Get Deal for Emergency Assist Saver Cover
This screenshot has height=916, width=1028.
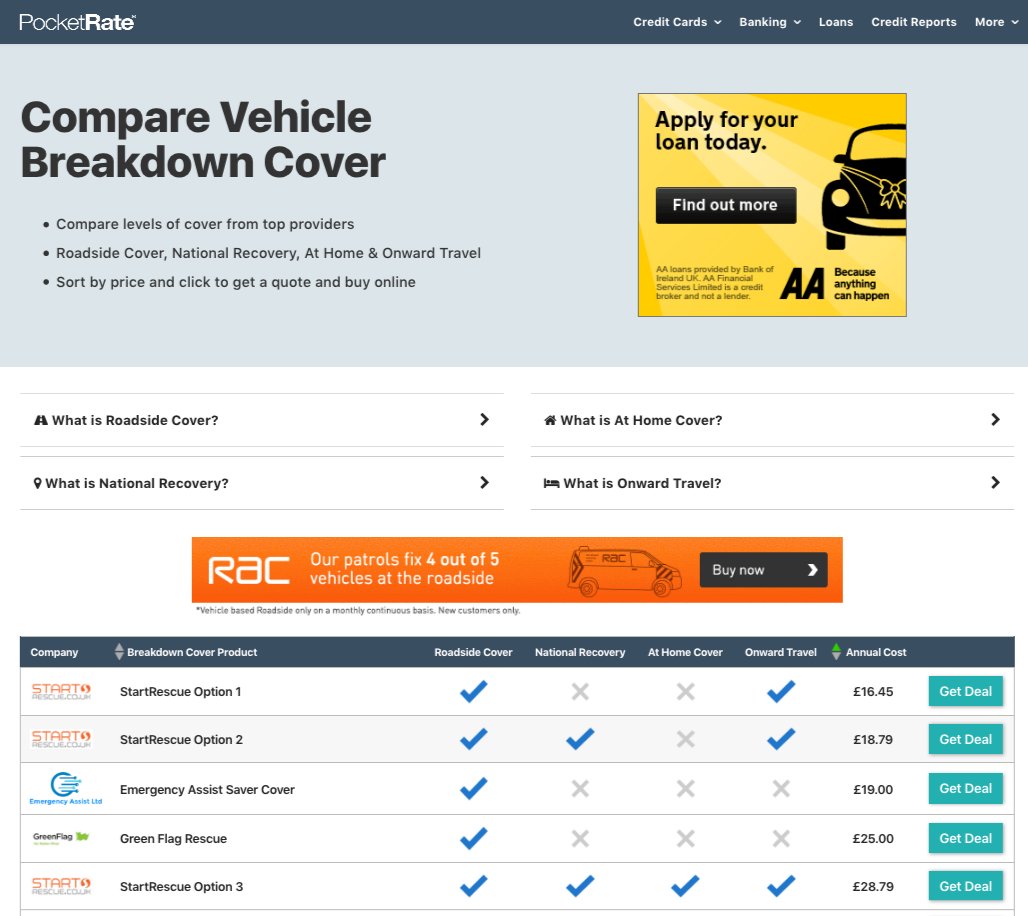(966, 789)
